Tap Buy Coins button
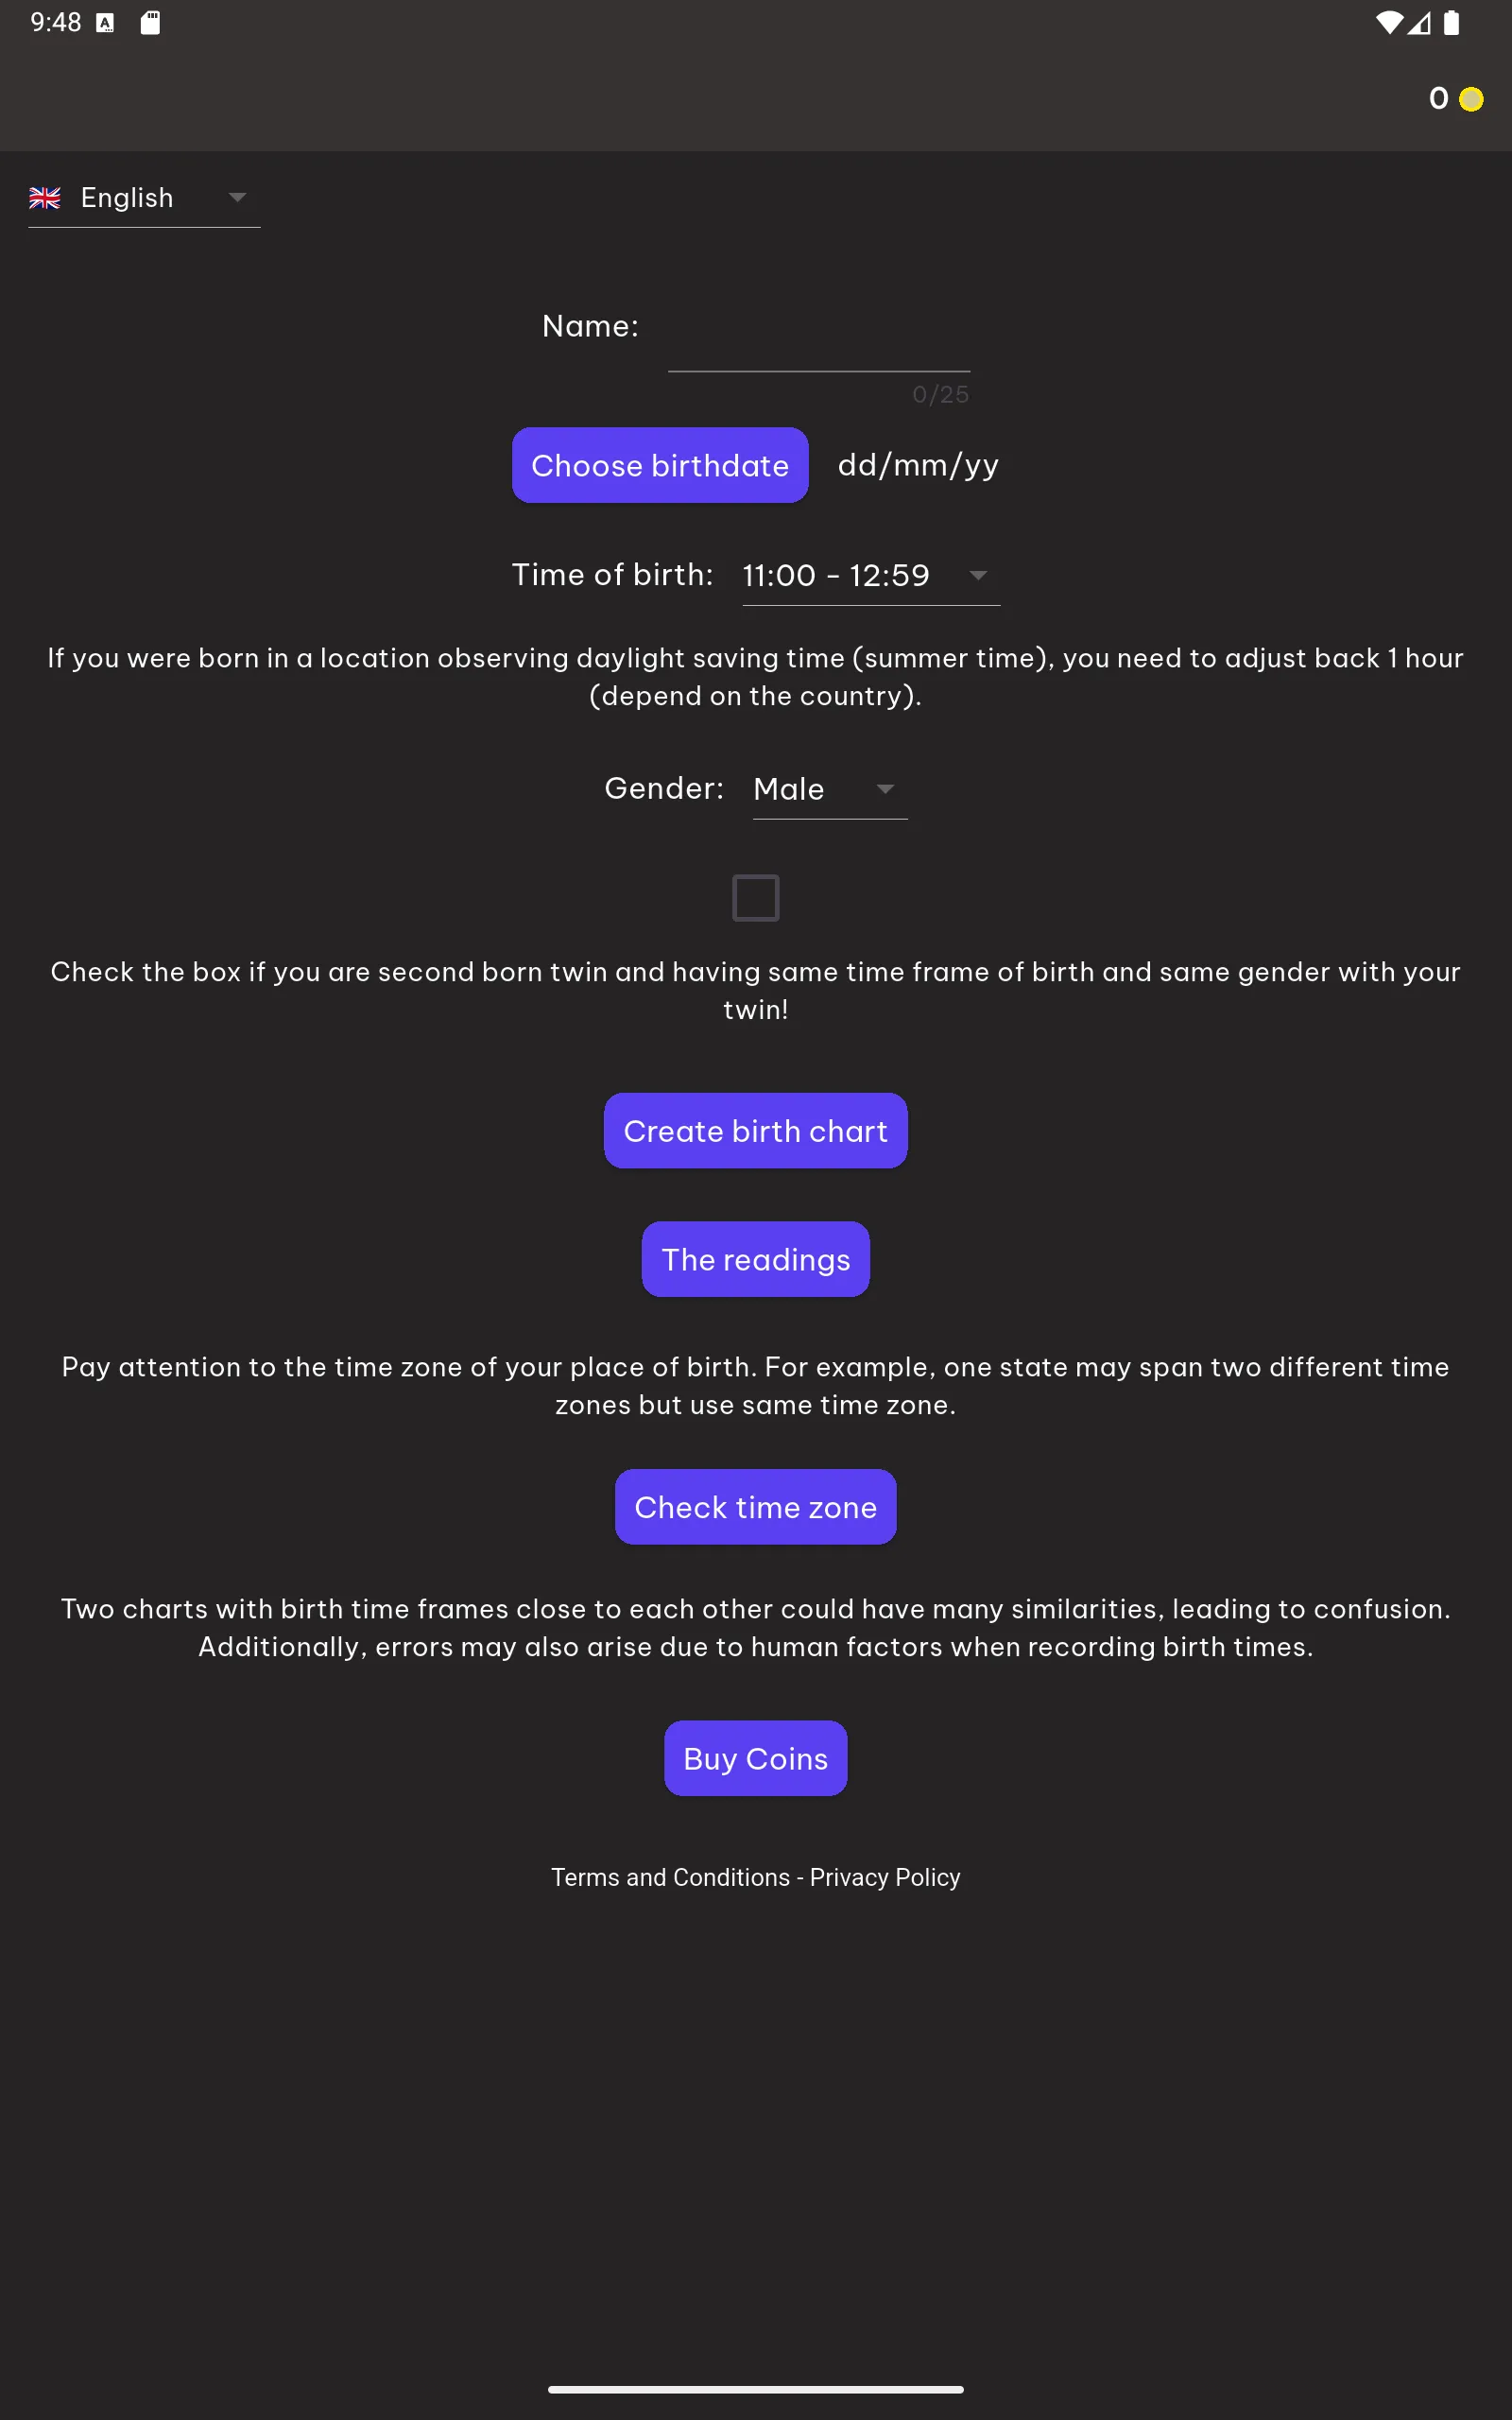 point(755,1758)
